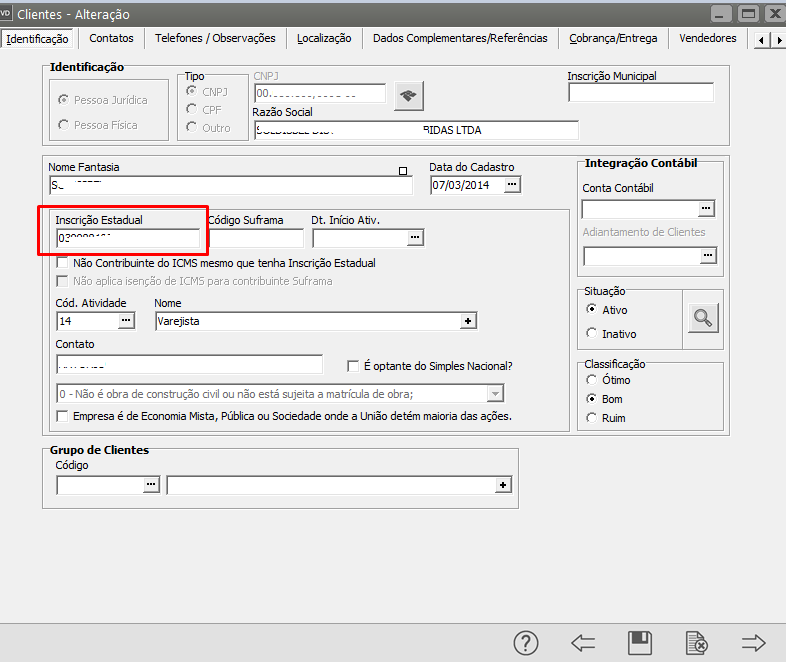786x662 pixels.
Task: Go to next record with right arrow
Action: (x=753, y=643)
